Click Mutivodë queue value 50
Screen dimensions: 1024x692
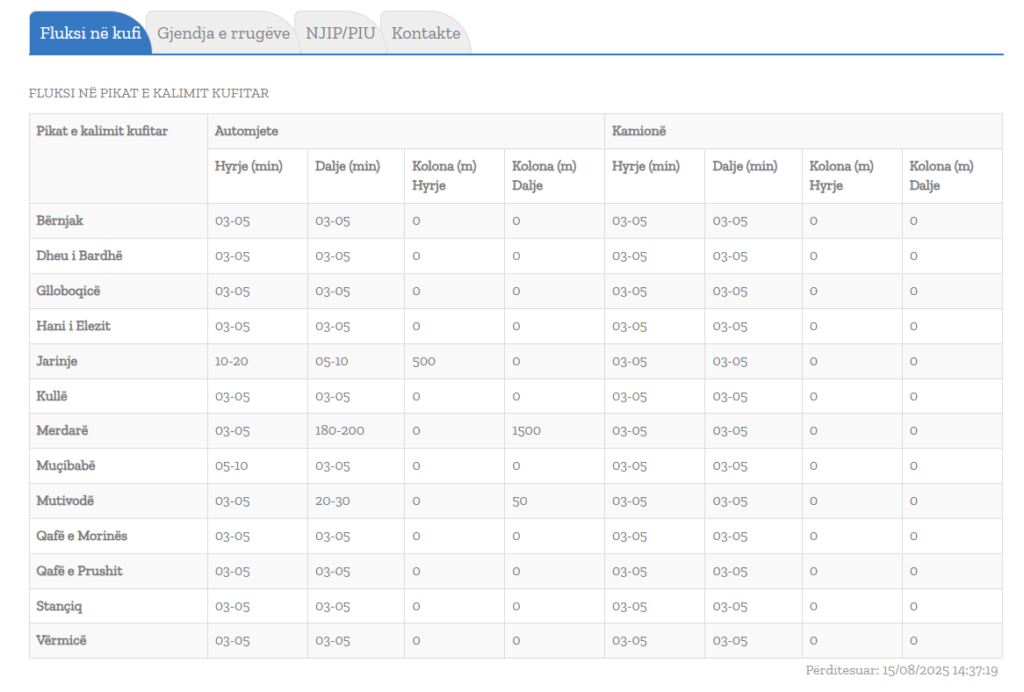(520, 501)
